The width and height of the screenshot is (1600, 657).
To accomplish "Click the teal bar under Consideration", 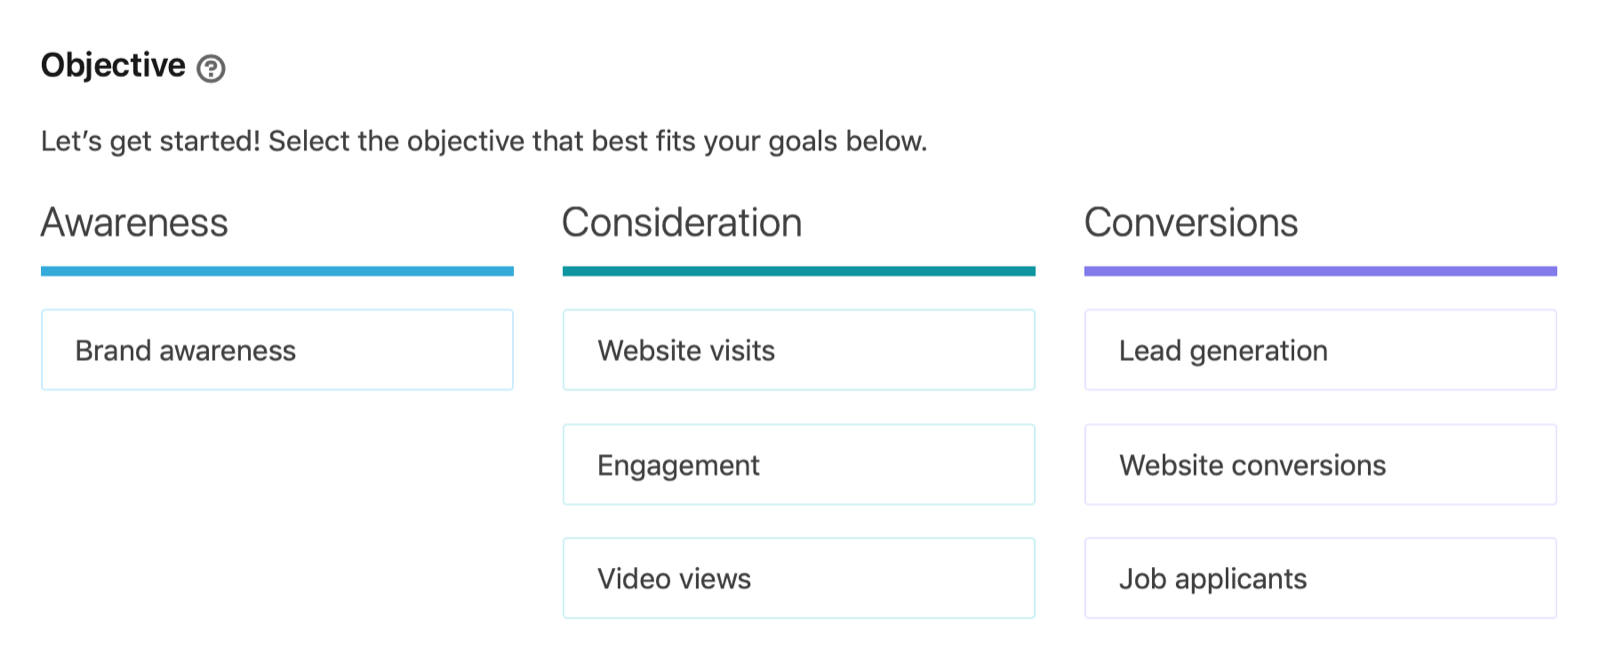I will (x=798, y=271).
